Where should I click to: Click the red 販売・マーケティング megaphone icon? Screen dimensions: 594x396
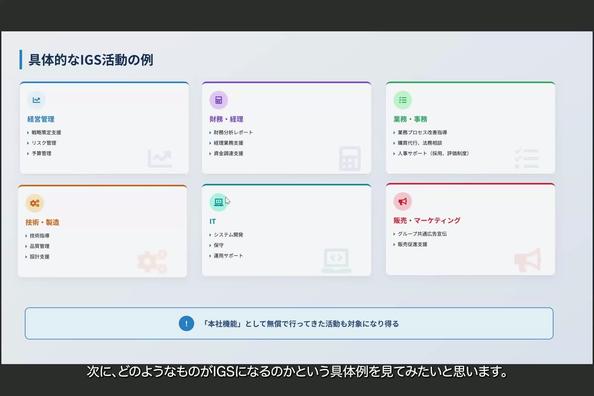pos(403,201)
